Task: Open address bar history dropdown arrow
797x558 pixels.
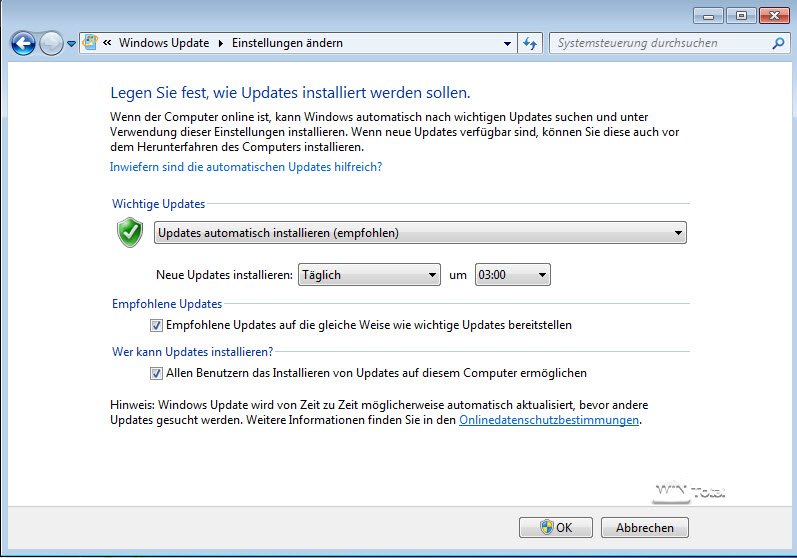Action: click(x=507, y=44)
